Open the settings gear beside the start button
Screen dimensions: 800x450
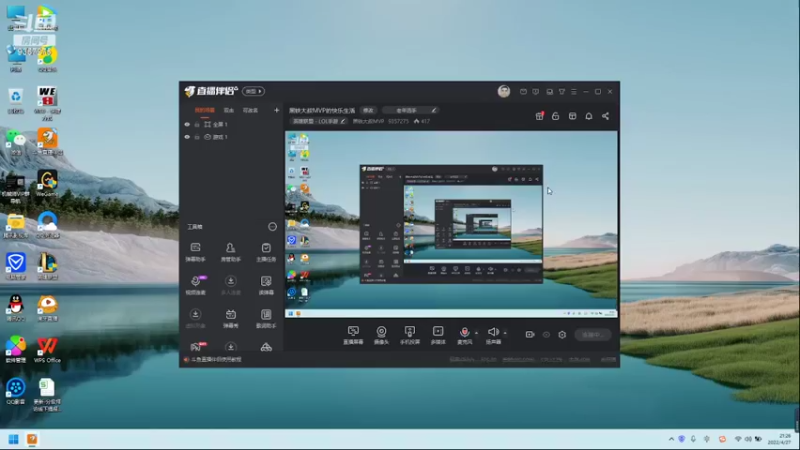coord(562,335)
